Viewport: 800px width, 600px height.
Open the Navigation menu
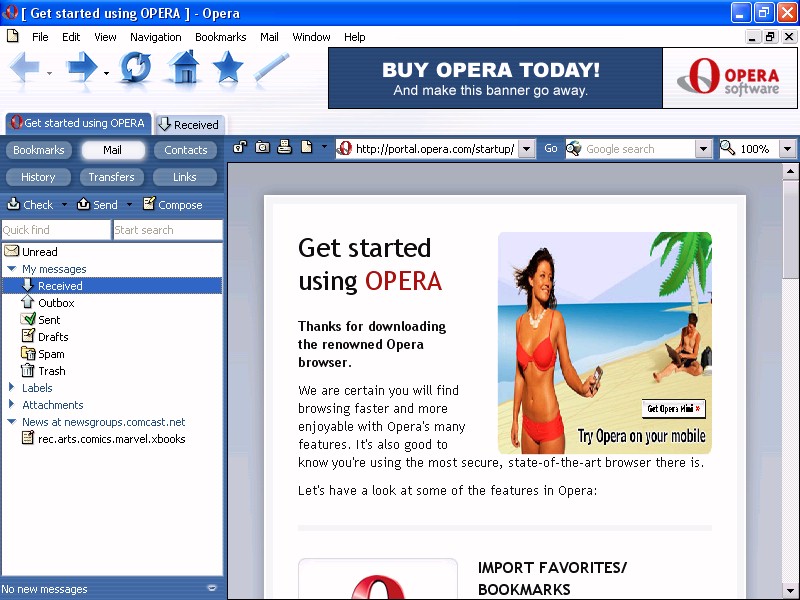pyautogui.click(x=156, y=37)
